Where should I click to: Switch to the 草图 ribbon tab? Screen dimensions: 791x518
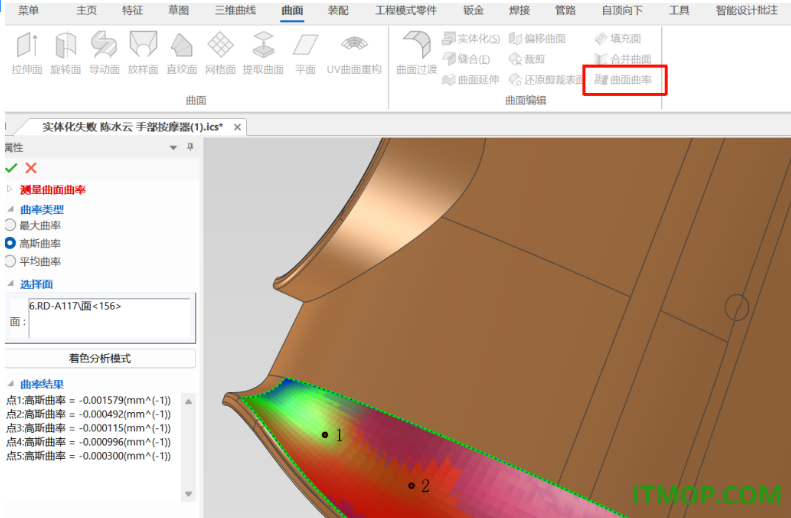[179, 10]
